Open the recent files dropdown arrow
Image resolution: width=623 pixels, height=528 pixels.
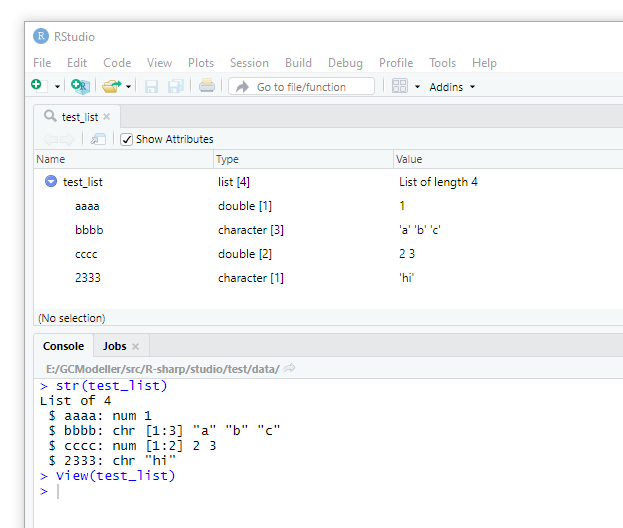point(129,87)
